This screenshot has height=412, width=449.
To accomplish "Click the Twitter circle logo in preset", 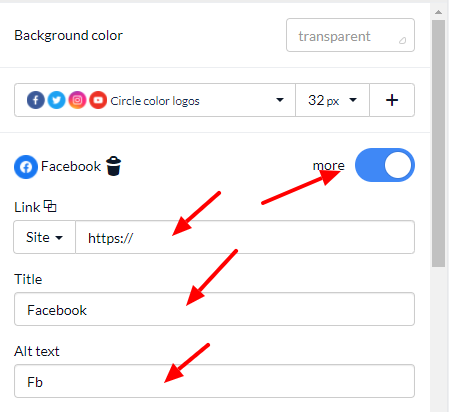I will coord(56,100).
